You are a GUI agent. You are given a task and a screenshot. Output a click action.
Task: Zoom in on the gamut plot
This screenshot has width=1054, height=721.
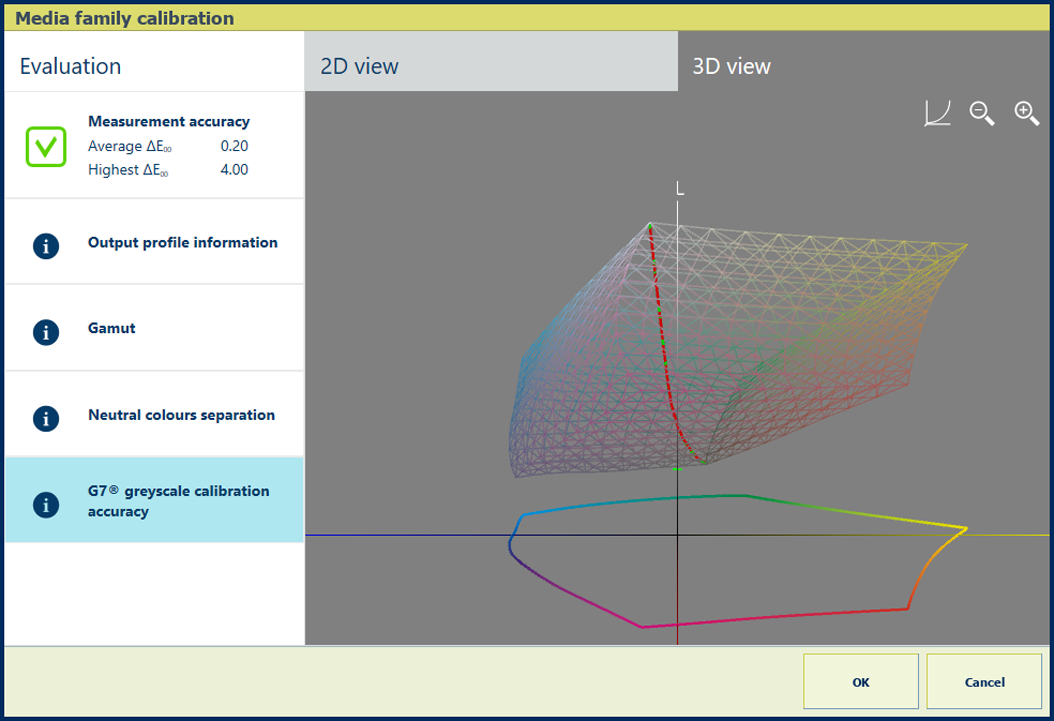[1027, 113]
